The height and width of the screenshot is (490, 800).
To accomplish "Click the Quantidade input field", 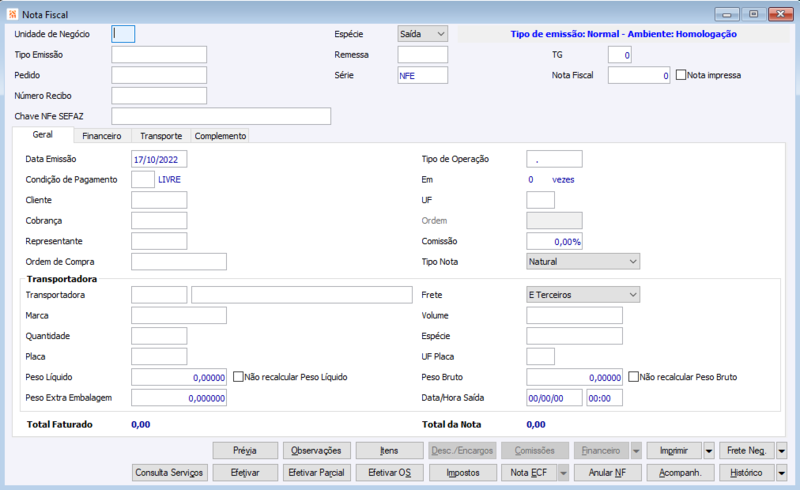I will (x=159, y=336).
